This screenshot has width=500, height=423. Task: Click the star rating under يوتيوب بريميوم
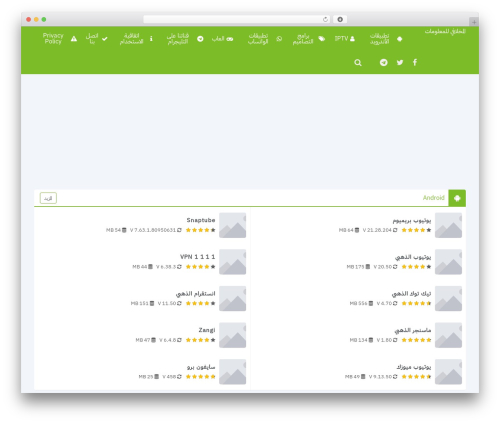416,230
